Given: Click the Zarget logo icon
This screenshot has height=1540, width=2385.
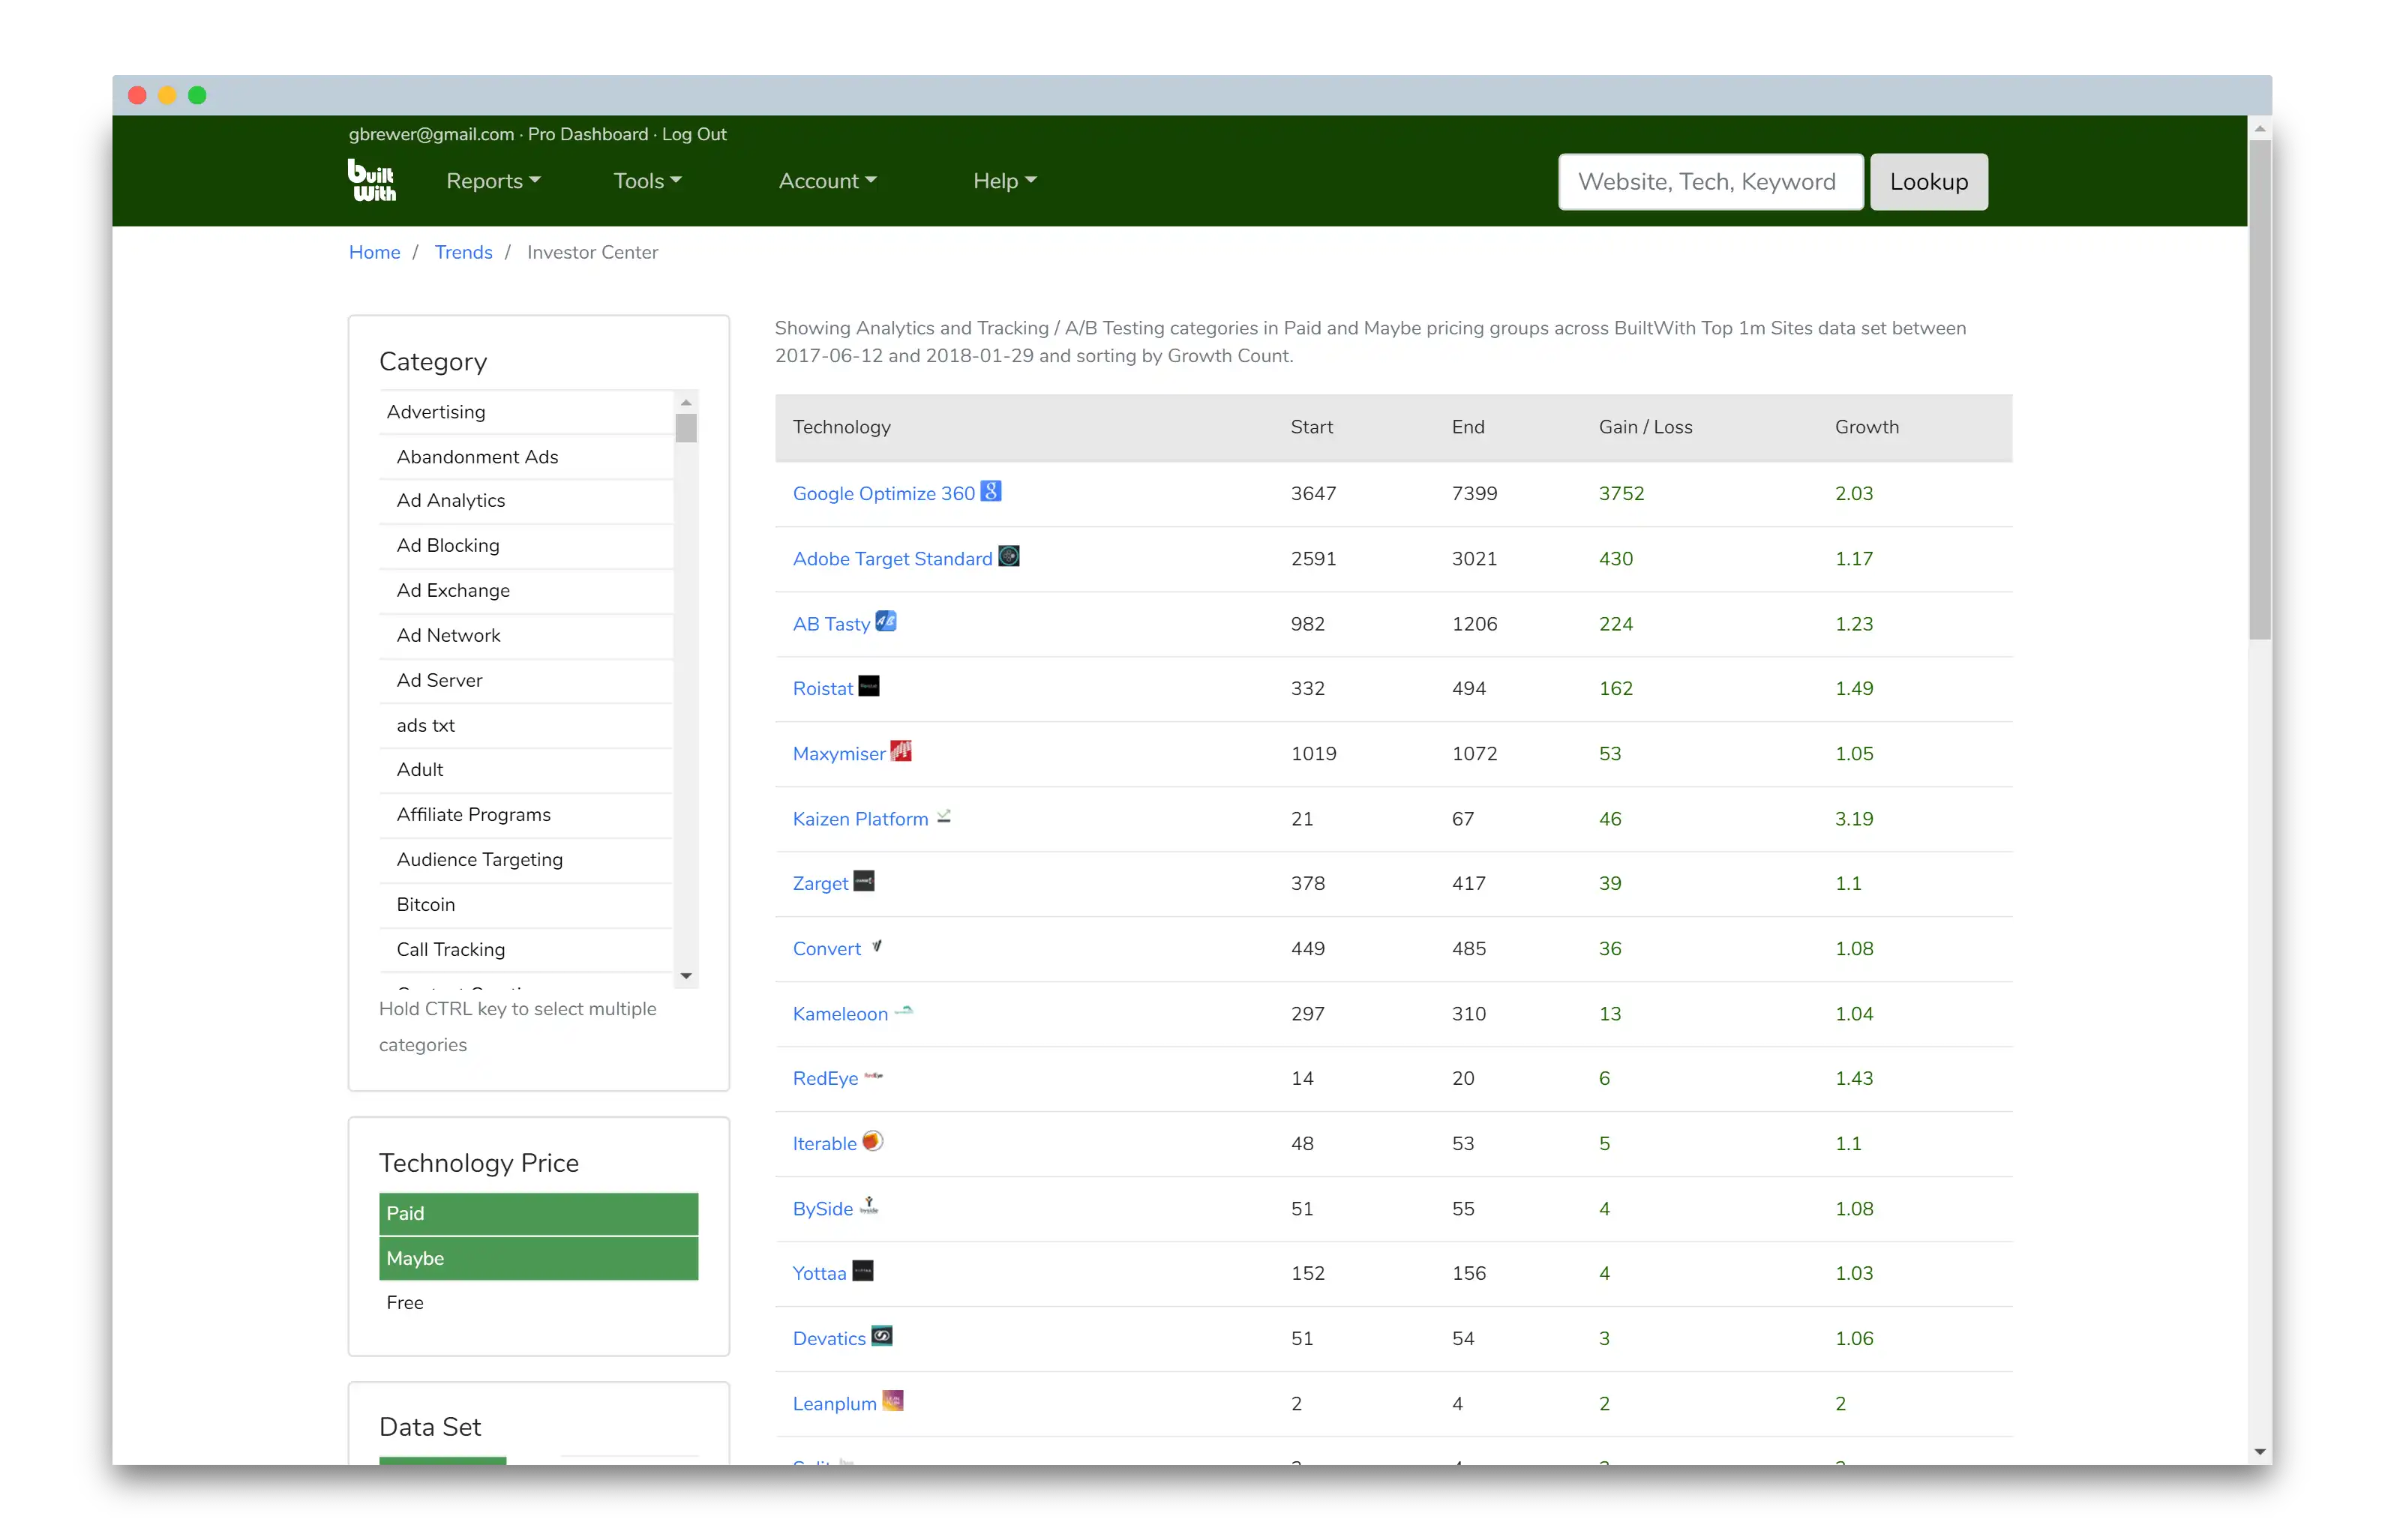Looking at the screenshot, I should (x=864, y=881).
